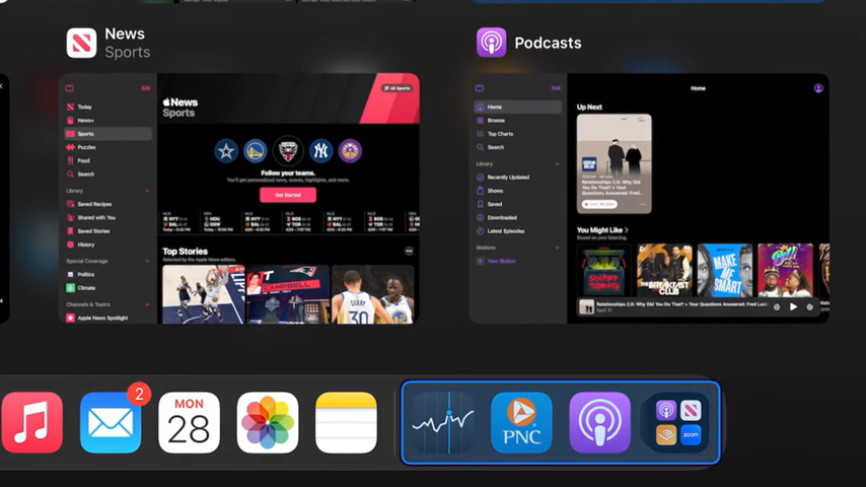This screenshot has height=487, width=866.
Task: Open Latest Episodes in Podcasts
Action: [x=518, y=231]
